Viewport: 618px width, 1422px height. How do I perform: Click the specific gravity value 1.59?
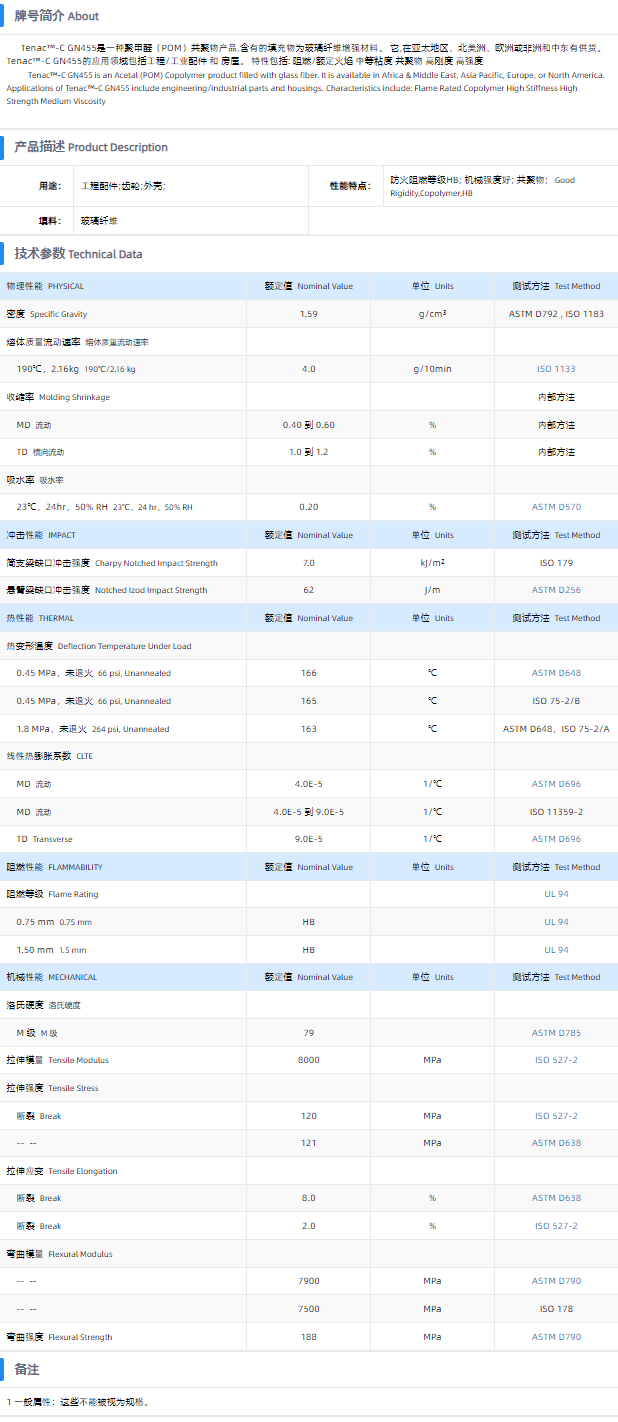309,314
